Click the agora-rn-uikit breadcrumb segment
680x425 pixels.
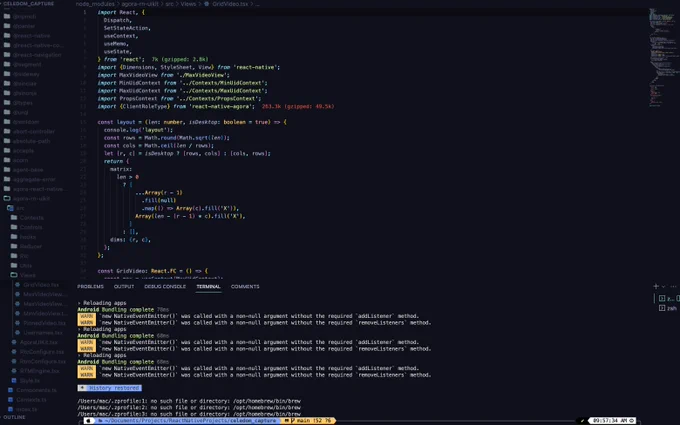pos(140,4)
